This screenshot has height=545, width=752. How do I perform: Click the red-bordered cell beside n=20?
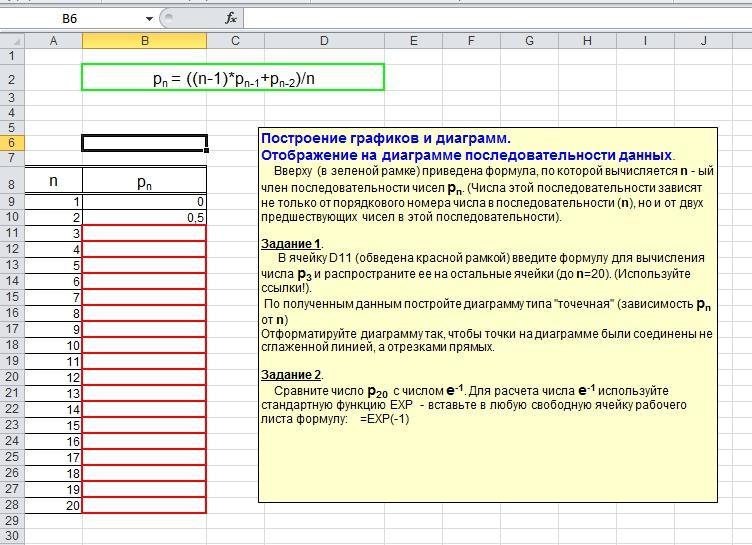tap(144, 505)
